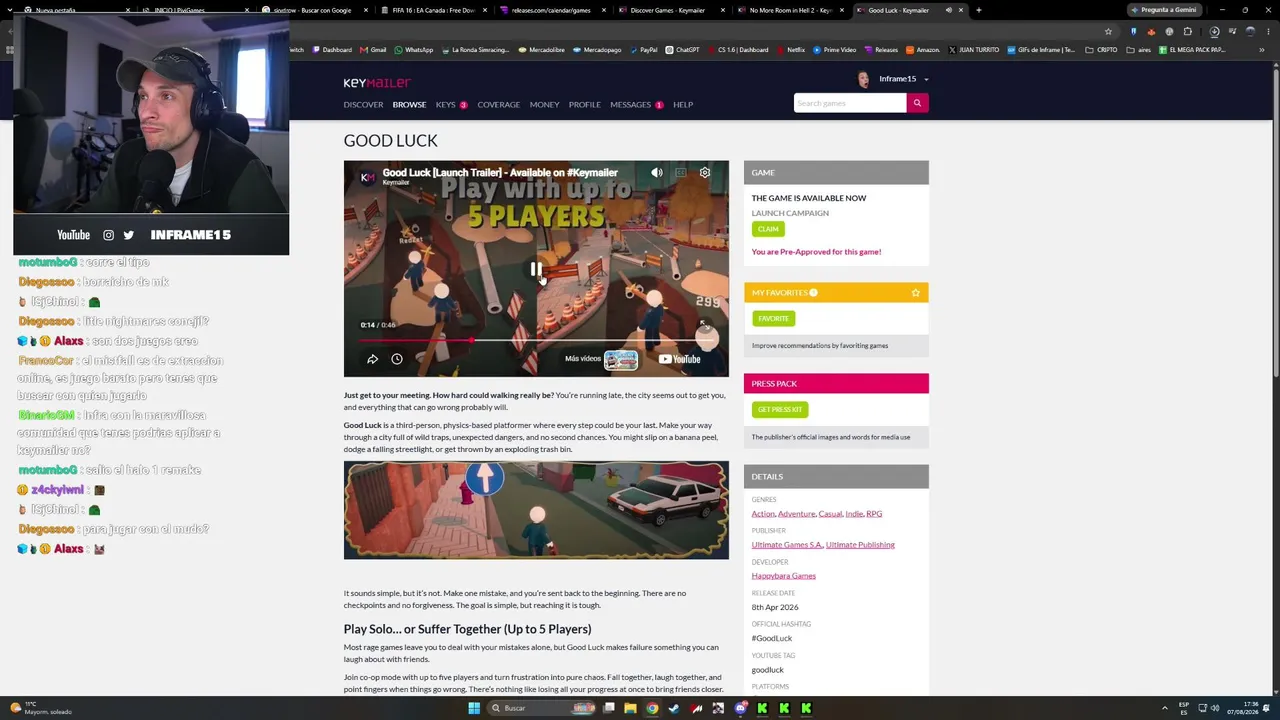Open the ChatGPT bookmark
The image size is (1280, 720).
tap(683, 50)
